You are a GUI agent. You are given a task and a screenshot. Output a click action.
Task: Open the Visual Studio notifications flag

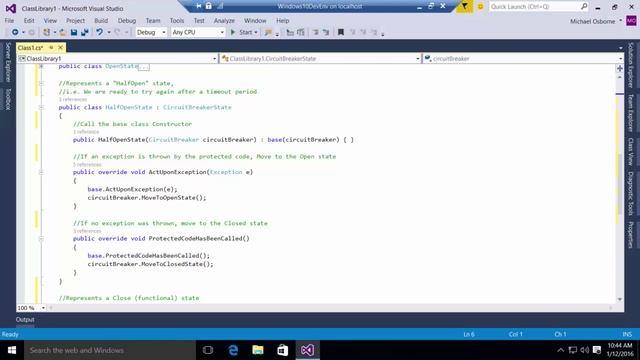[464, 7]
